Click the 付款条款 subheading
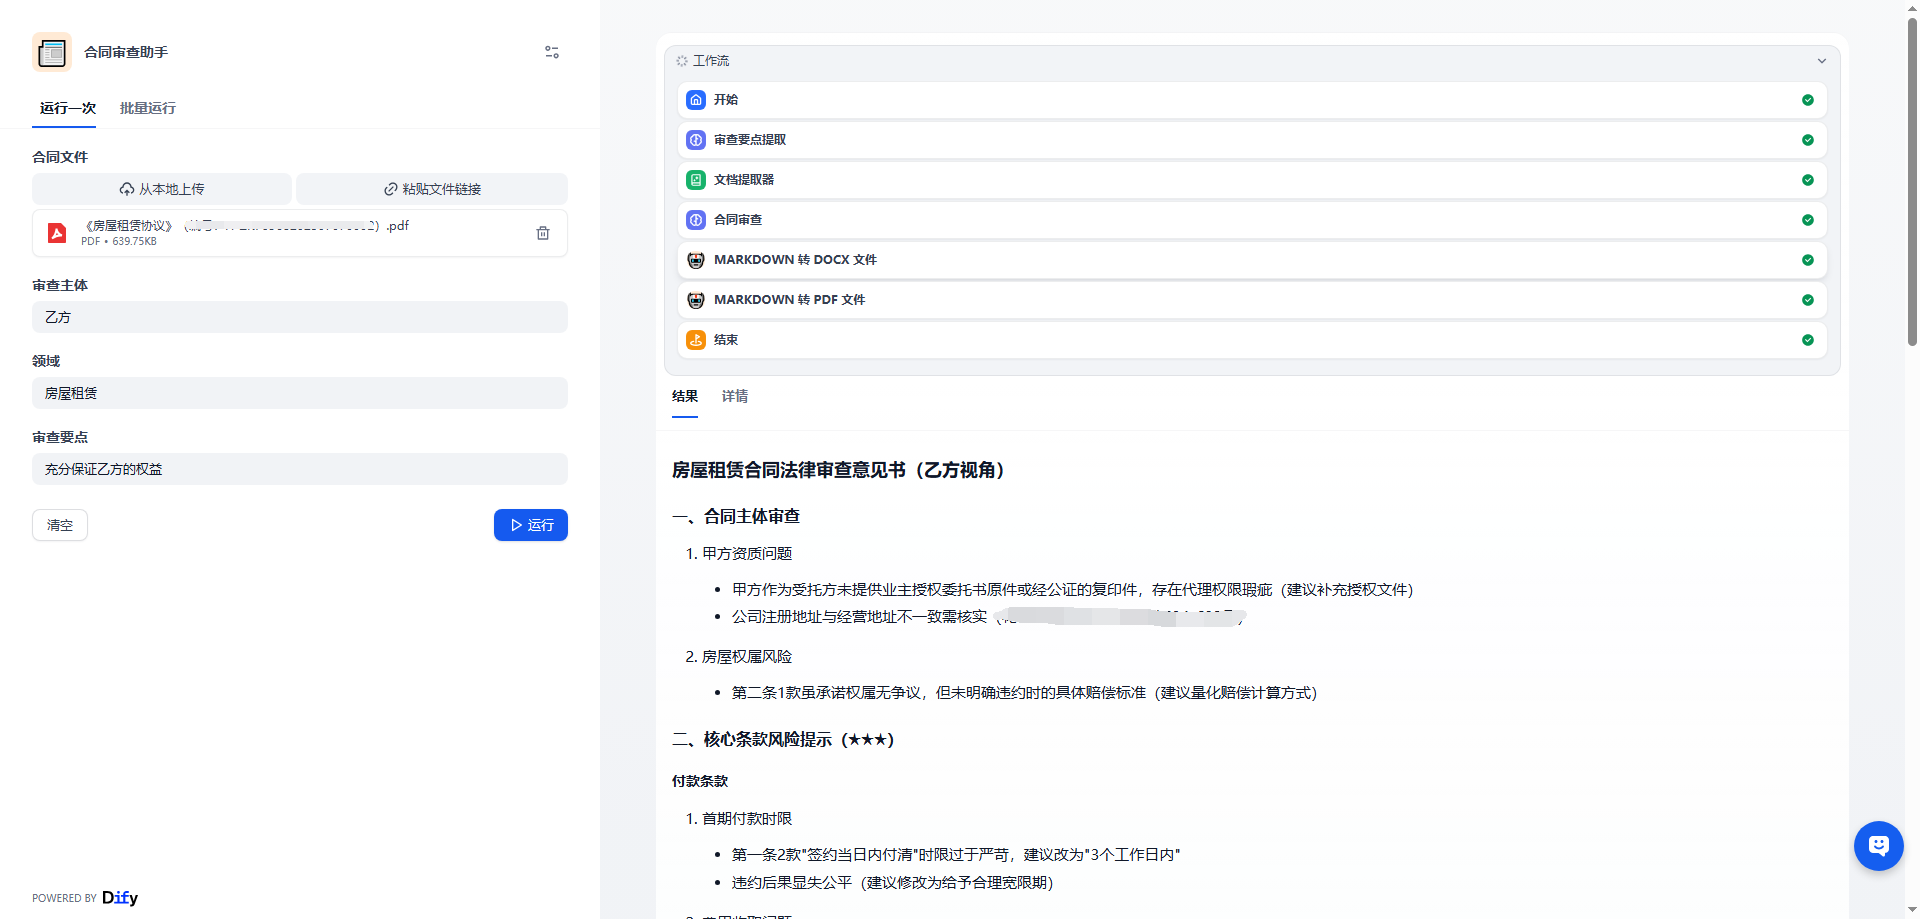This screenshot has width=1920, height=919. pyautogui.click(x=700, y=781)
